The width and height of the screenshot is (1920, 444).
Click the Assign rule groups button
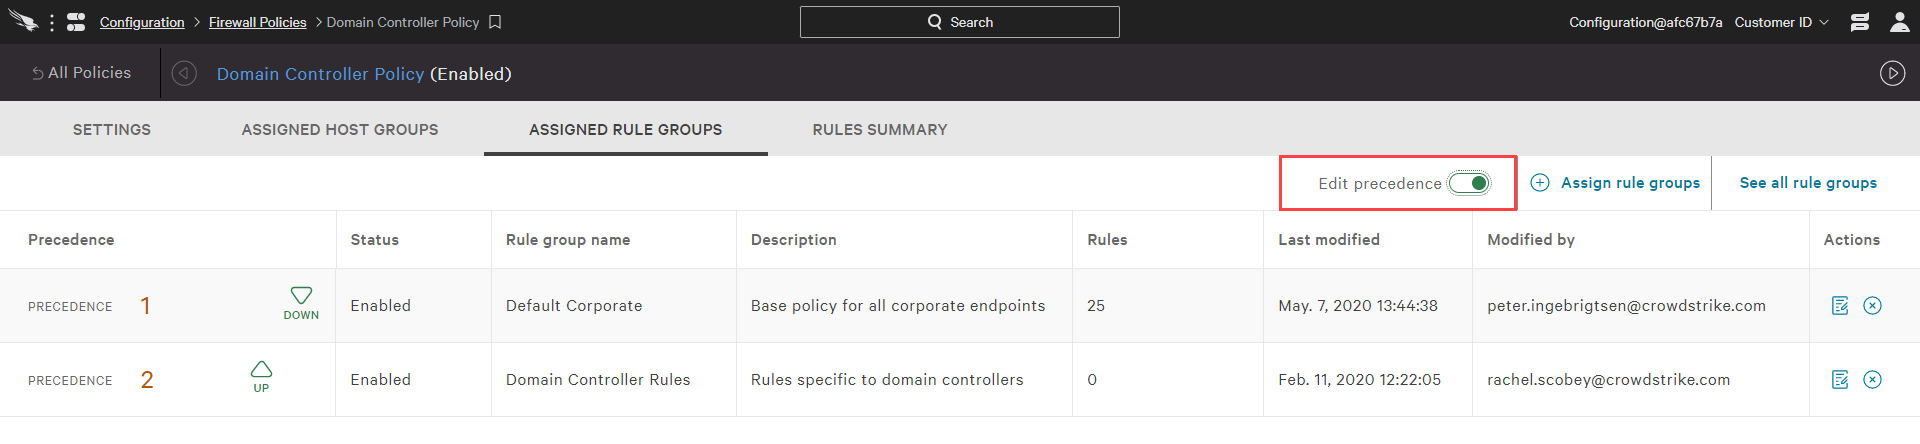[1615, 183]
